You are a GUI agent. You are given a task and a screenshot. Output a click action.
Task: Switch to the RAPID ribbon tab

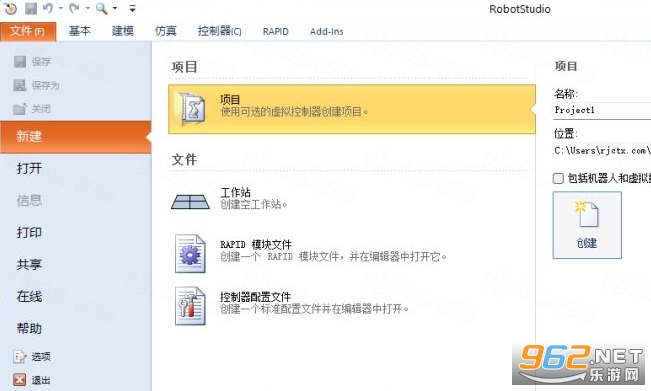pyautogui.click(x=276, y=32)
